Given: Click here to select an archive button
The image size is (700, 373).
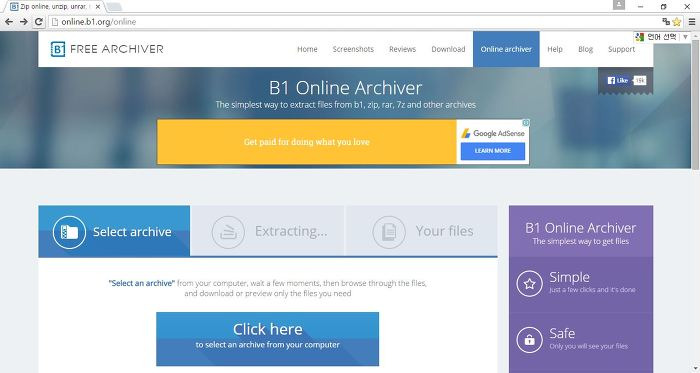Looking at the screenshot, I should click(267, 339).
